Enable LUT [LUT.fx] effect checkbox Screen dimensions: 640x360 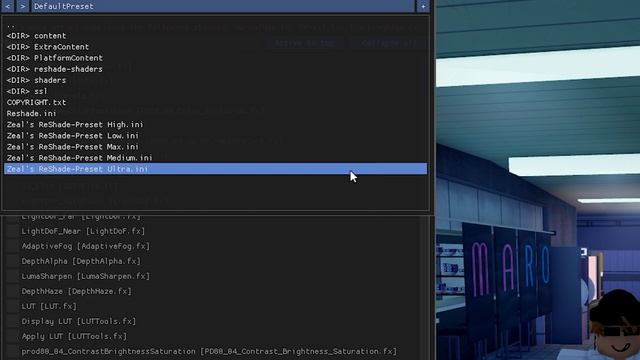tap(12, 306)
